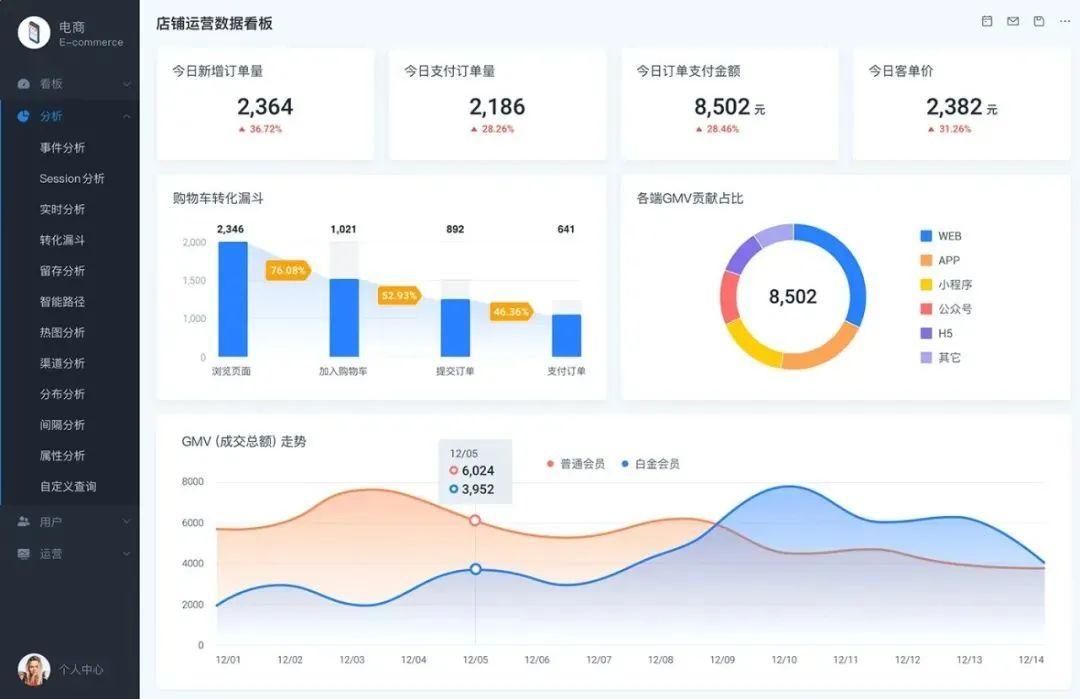The height and width of the screenshot is (699, 1080).
Task: Click the 看板 dashboard gauge icon
Action: [23, 84]
